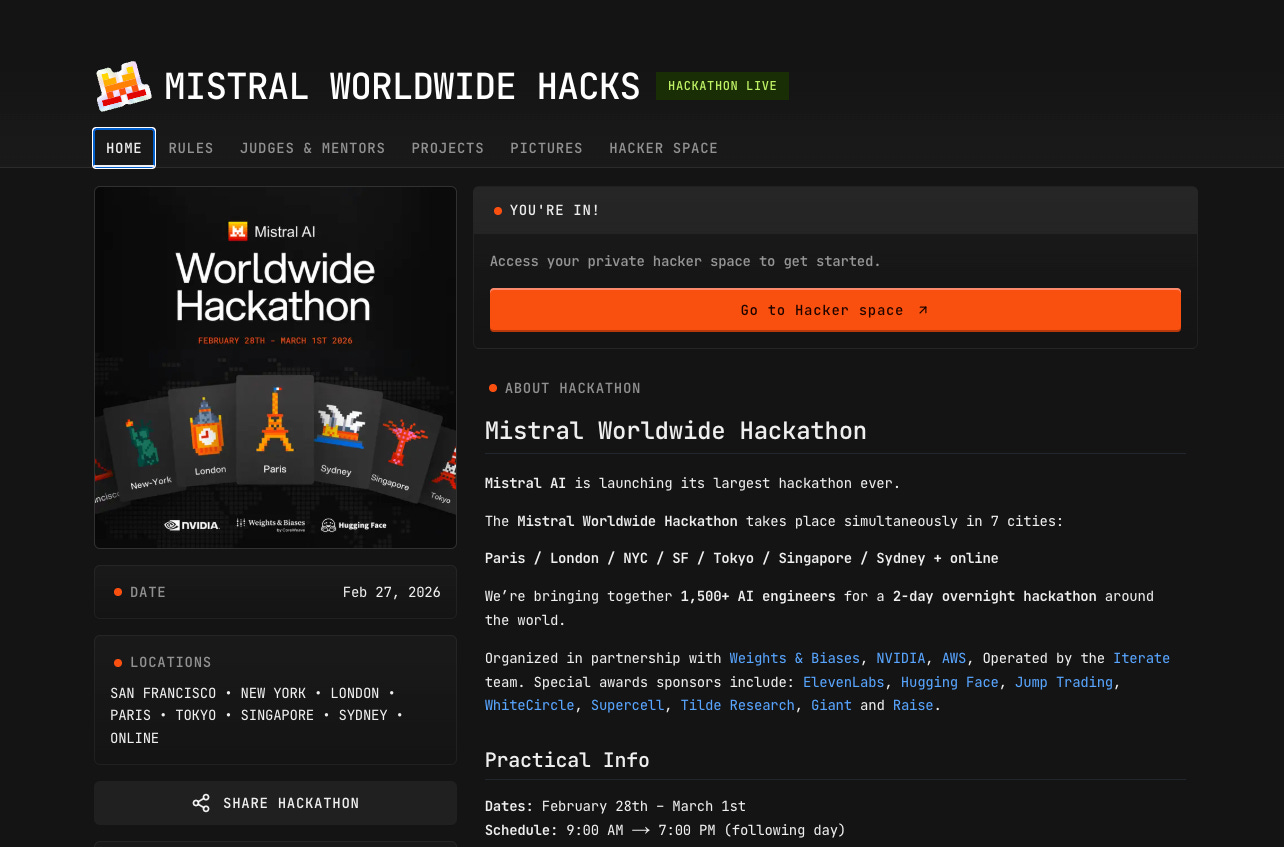The image size is (1284, 847).
Task: Open the Pictures tab
Action: coord(546,148)
